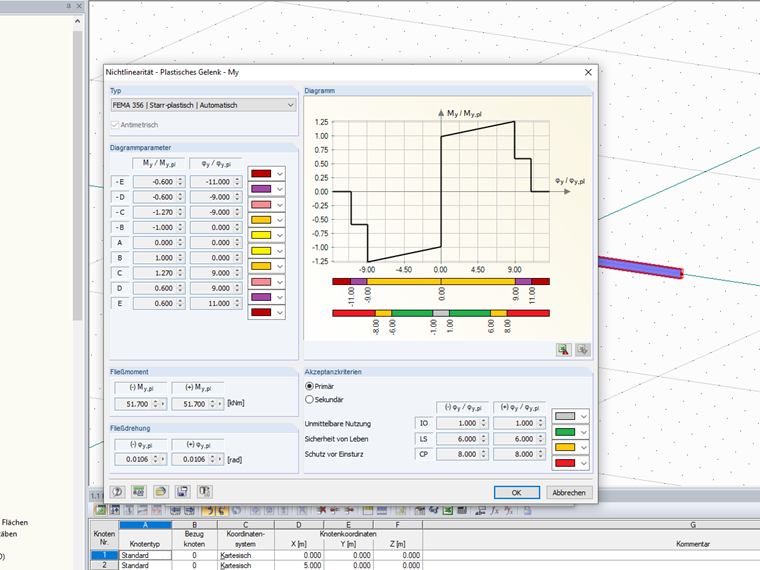Adjust stepper of the -C moment value -1.270
The height and width of the screenshot is (570, 760).
pyautogui.click(x=180, y=212)
